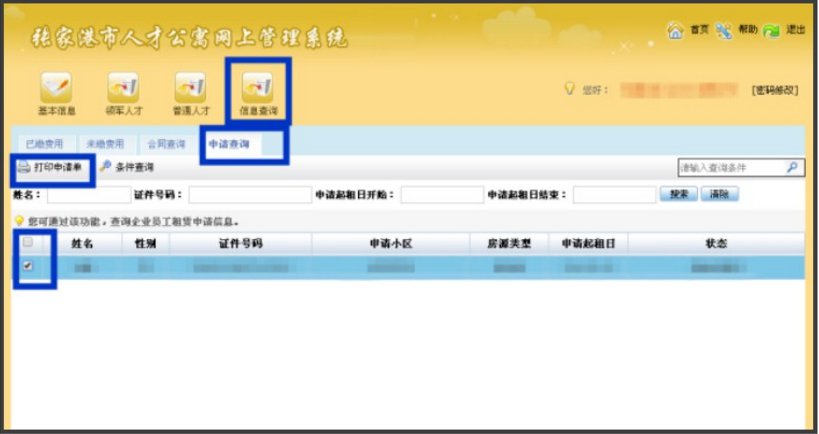Click the 申请起租日开始 date field
This screenshot has width=819, height=434.
441,195
